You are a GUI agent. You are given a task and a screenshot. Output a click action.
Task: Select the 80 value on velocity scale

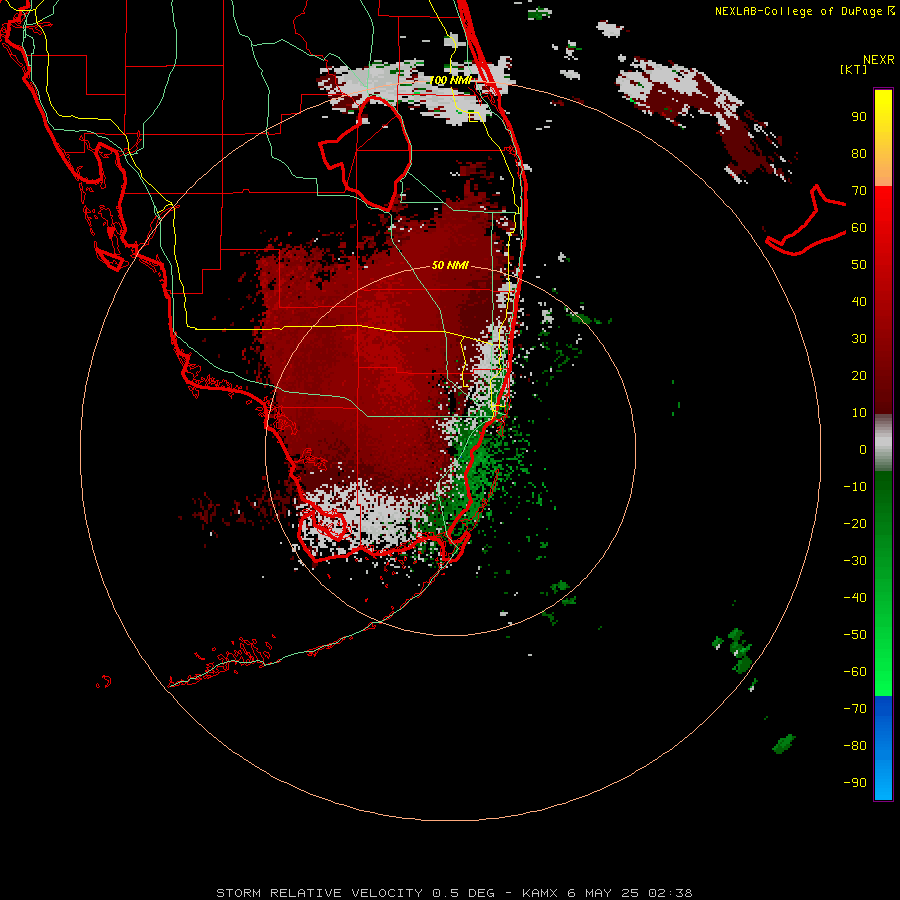pos(859,154)
